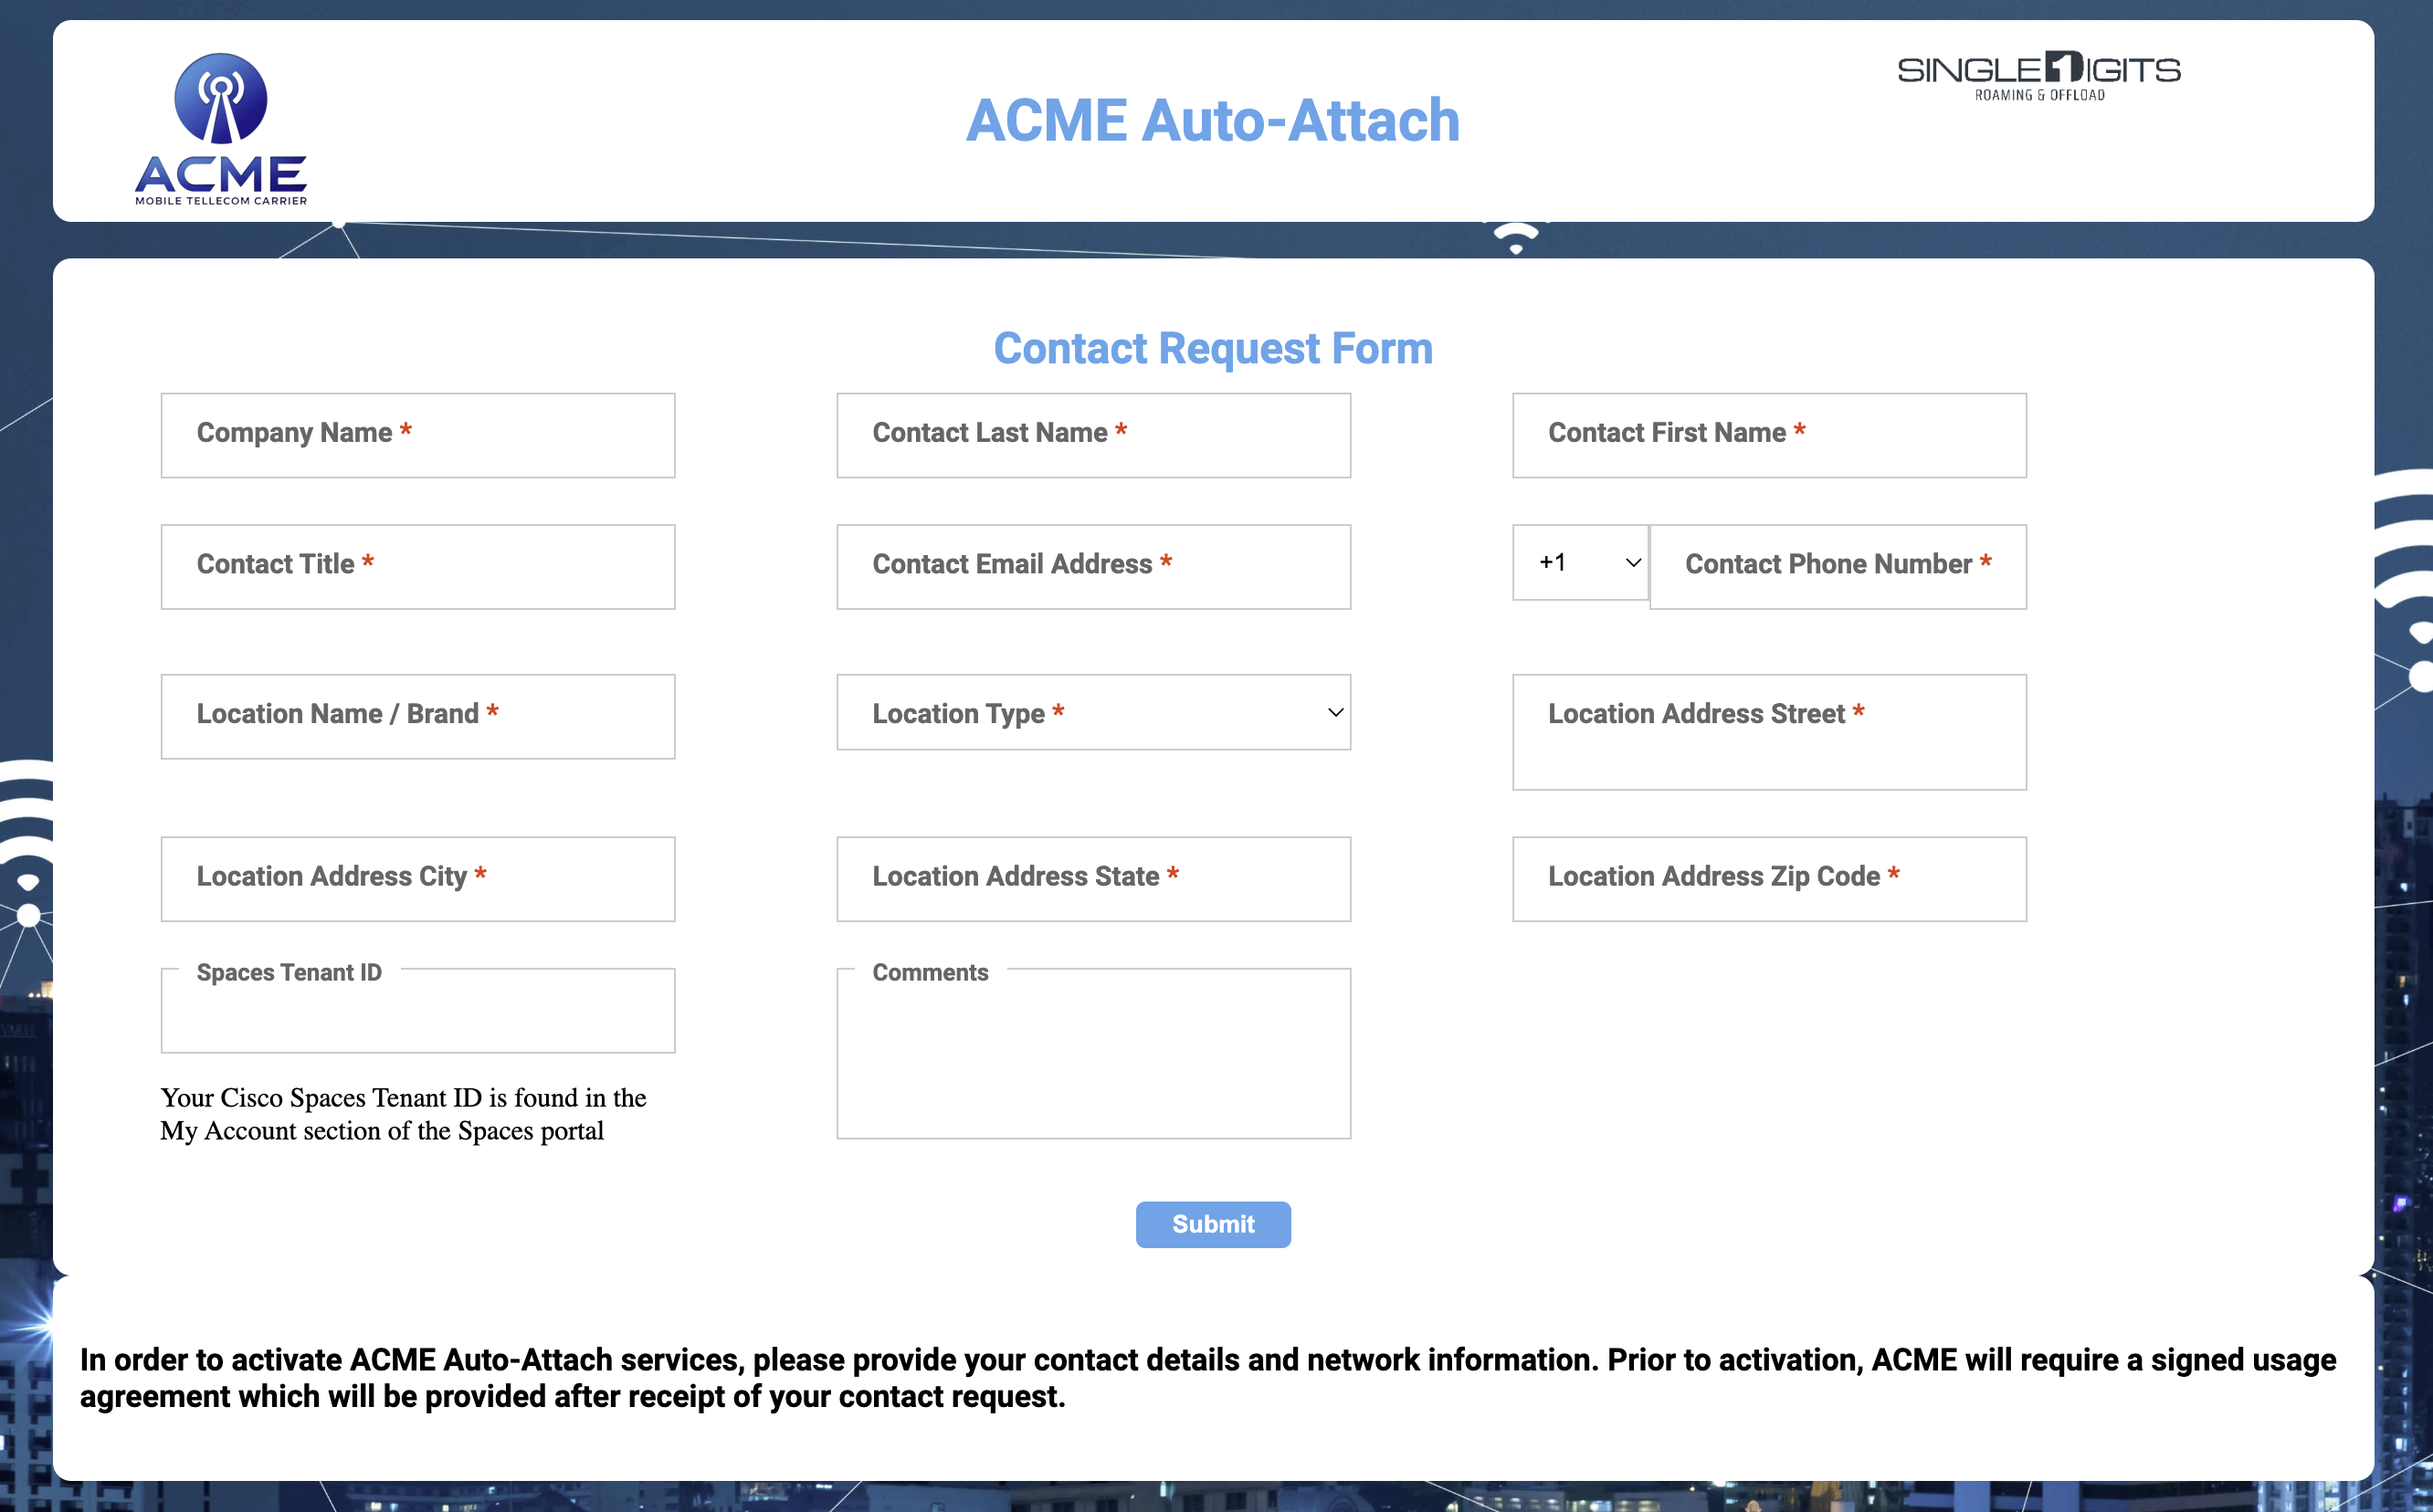Focus the Location Address City field
The height and width of the screenshot is (1512, 2433).
[418, 879]
